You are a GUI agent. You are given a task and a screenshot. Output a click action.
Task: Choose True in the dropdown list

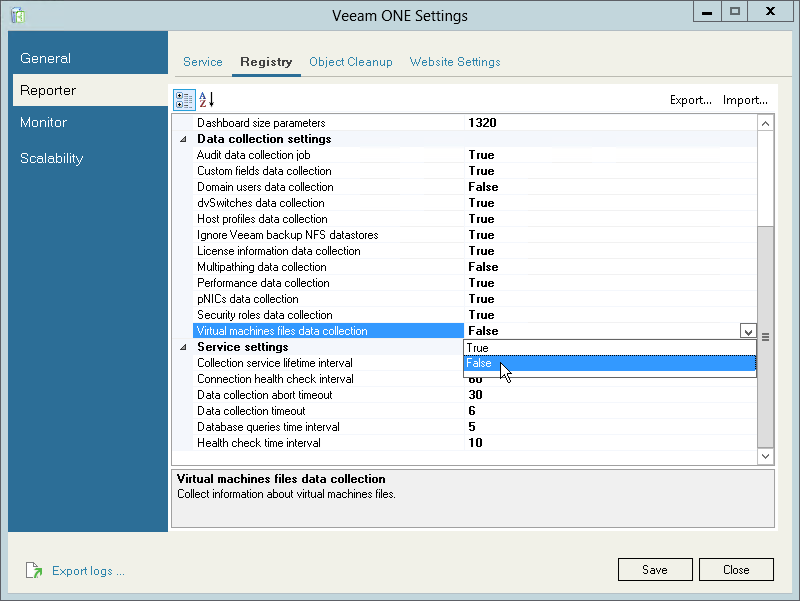coord(610,348)
